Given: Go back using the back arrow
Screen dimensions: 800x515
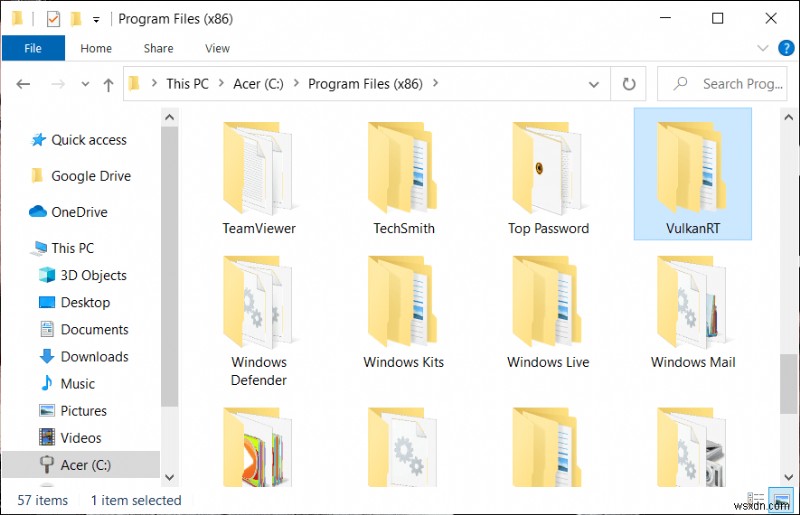Looking at the screenshot, I should tap(23, 84).
